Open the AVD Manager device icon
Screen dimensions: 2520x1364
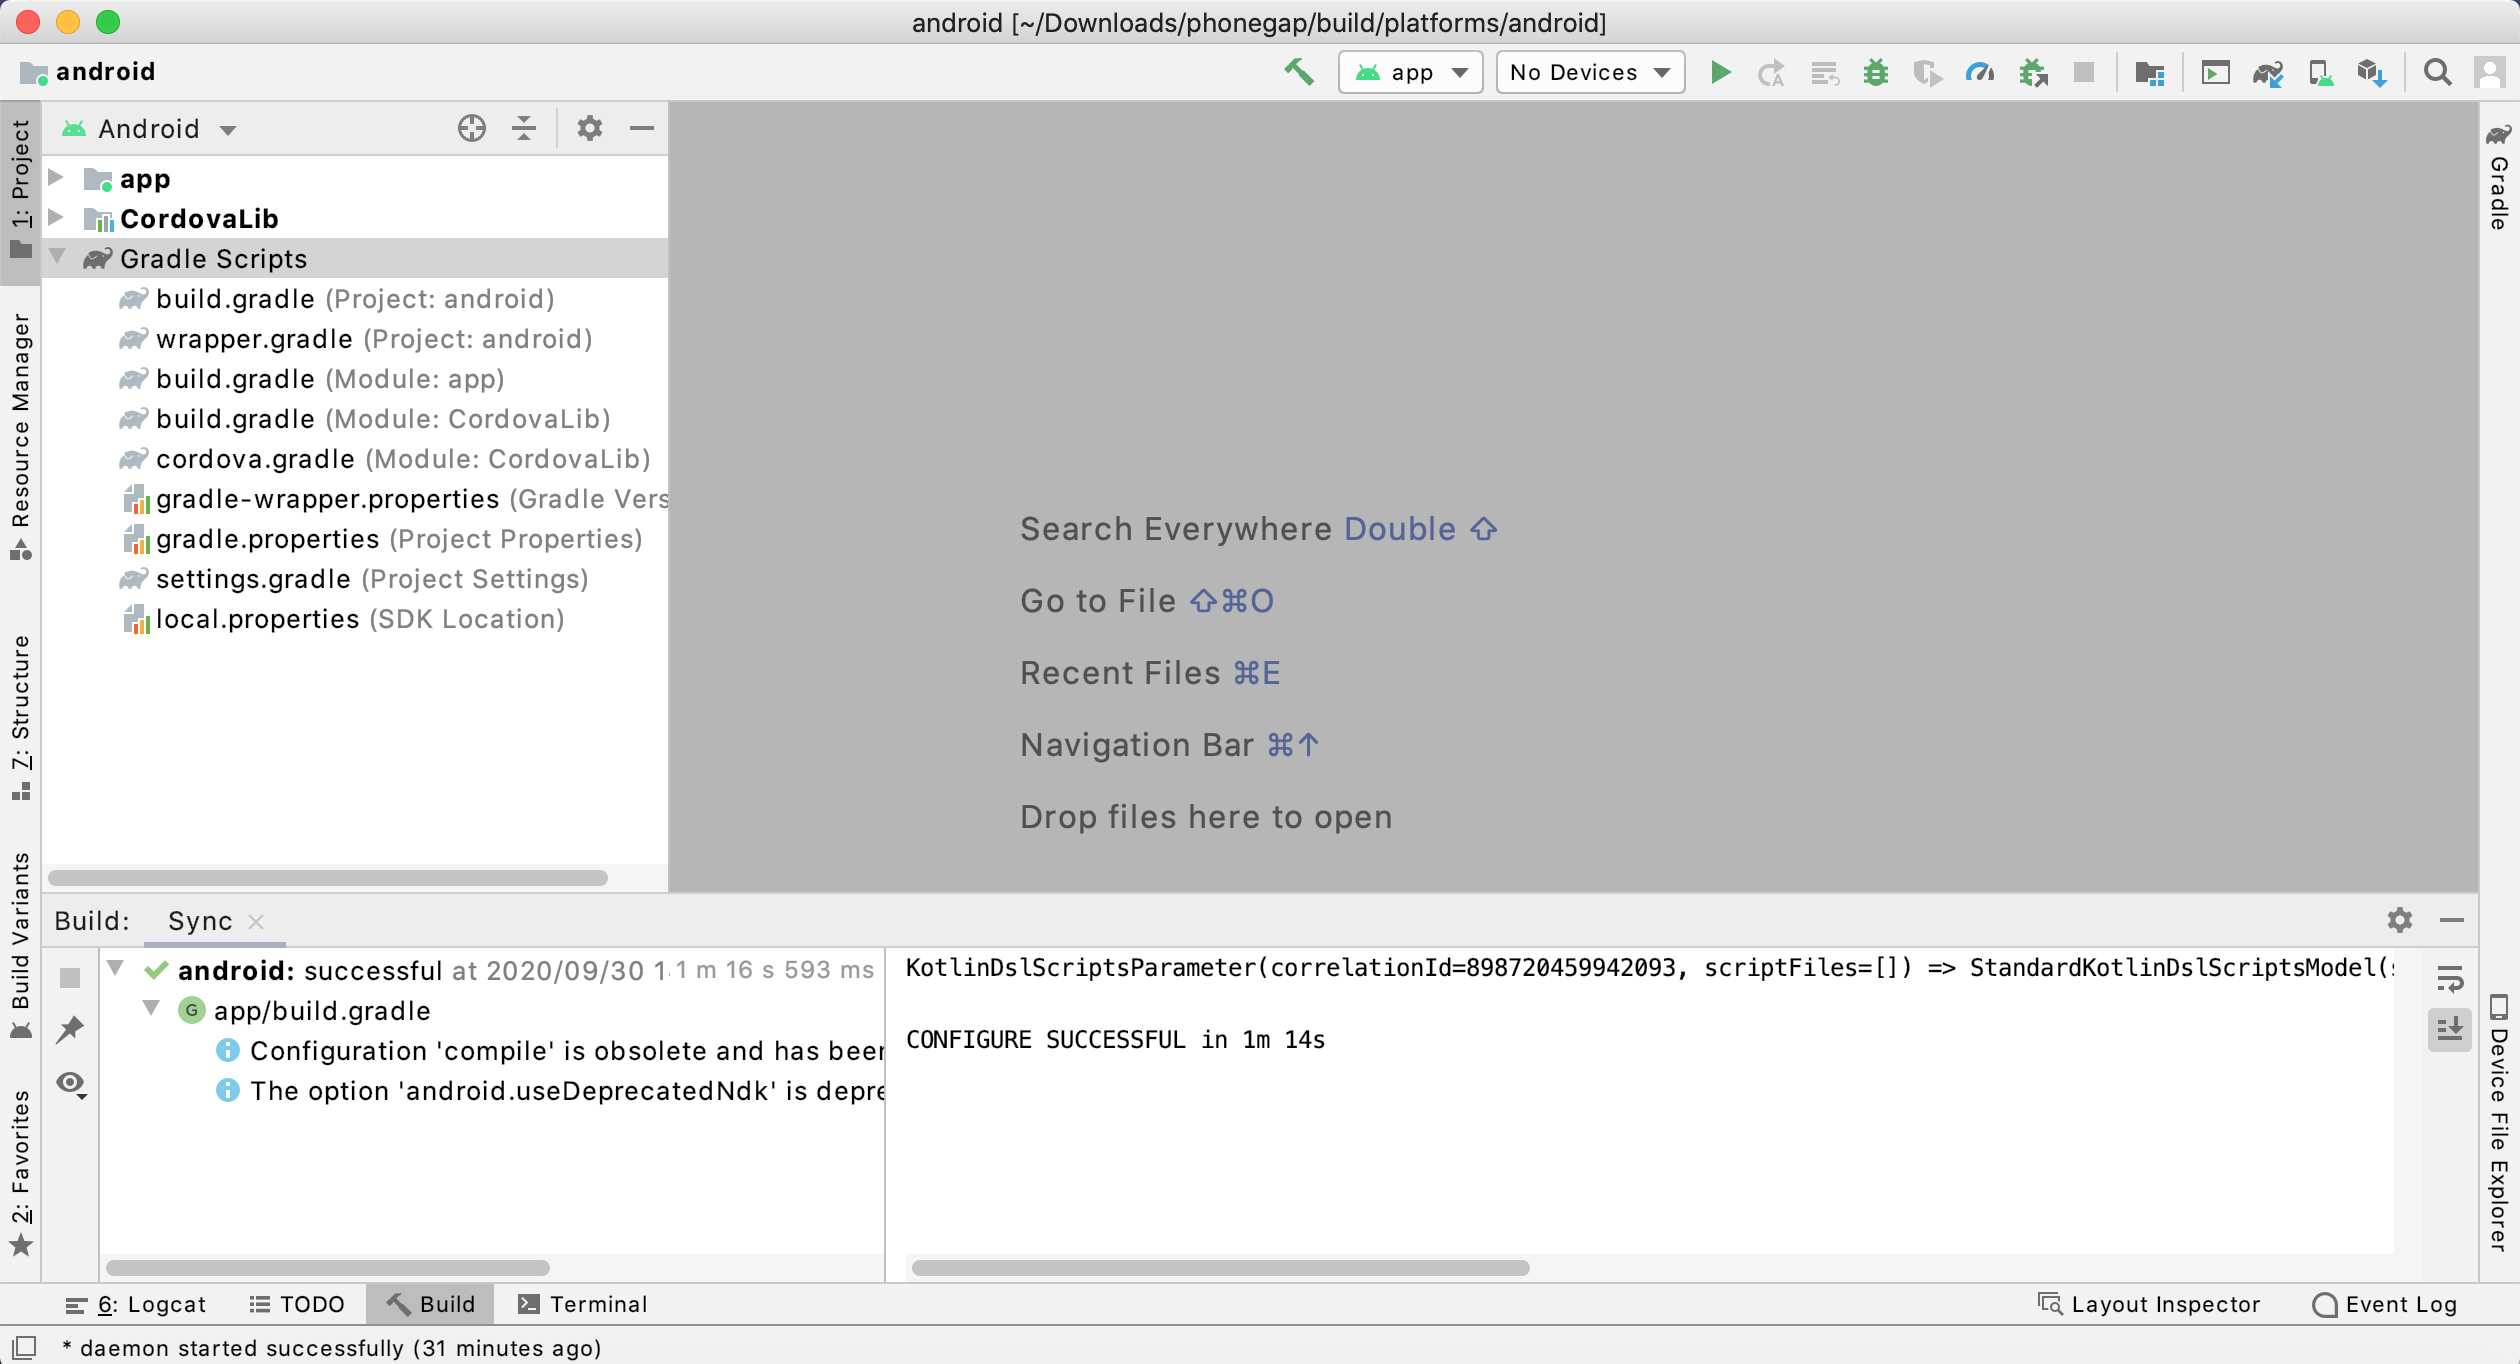(x=2320, y=72)
